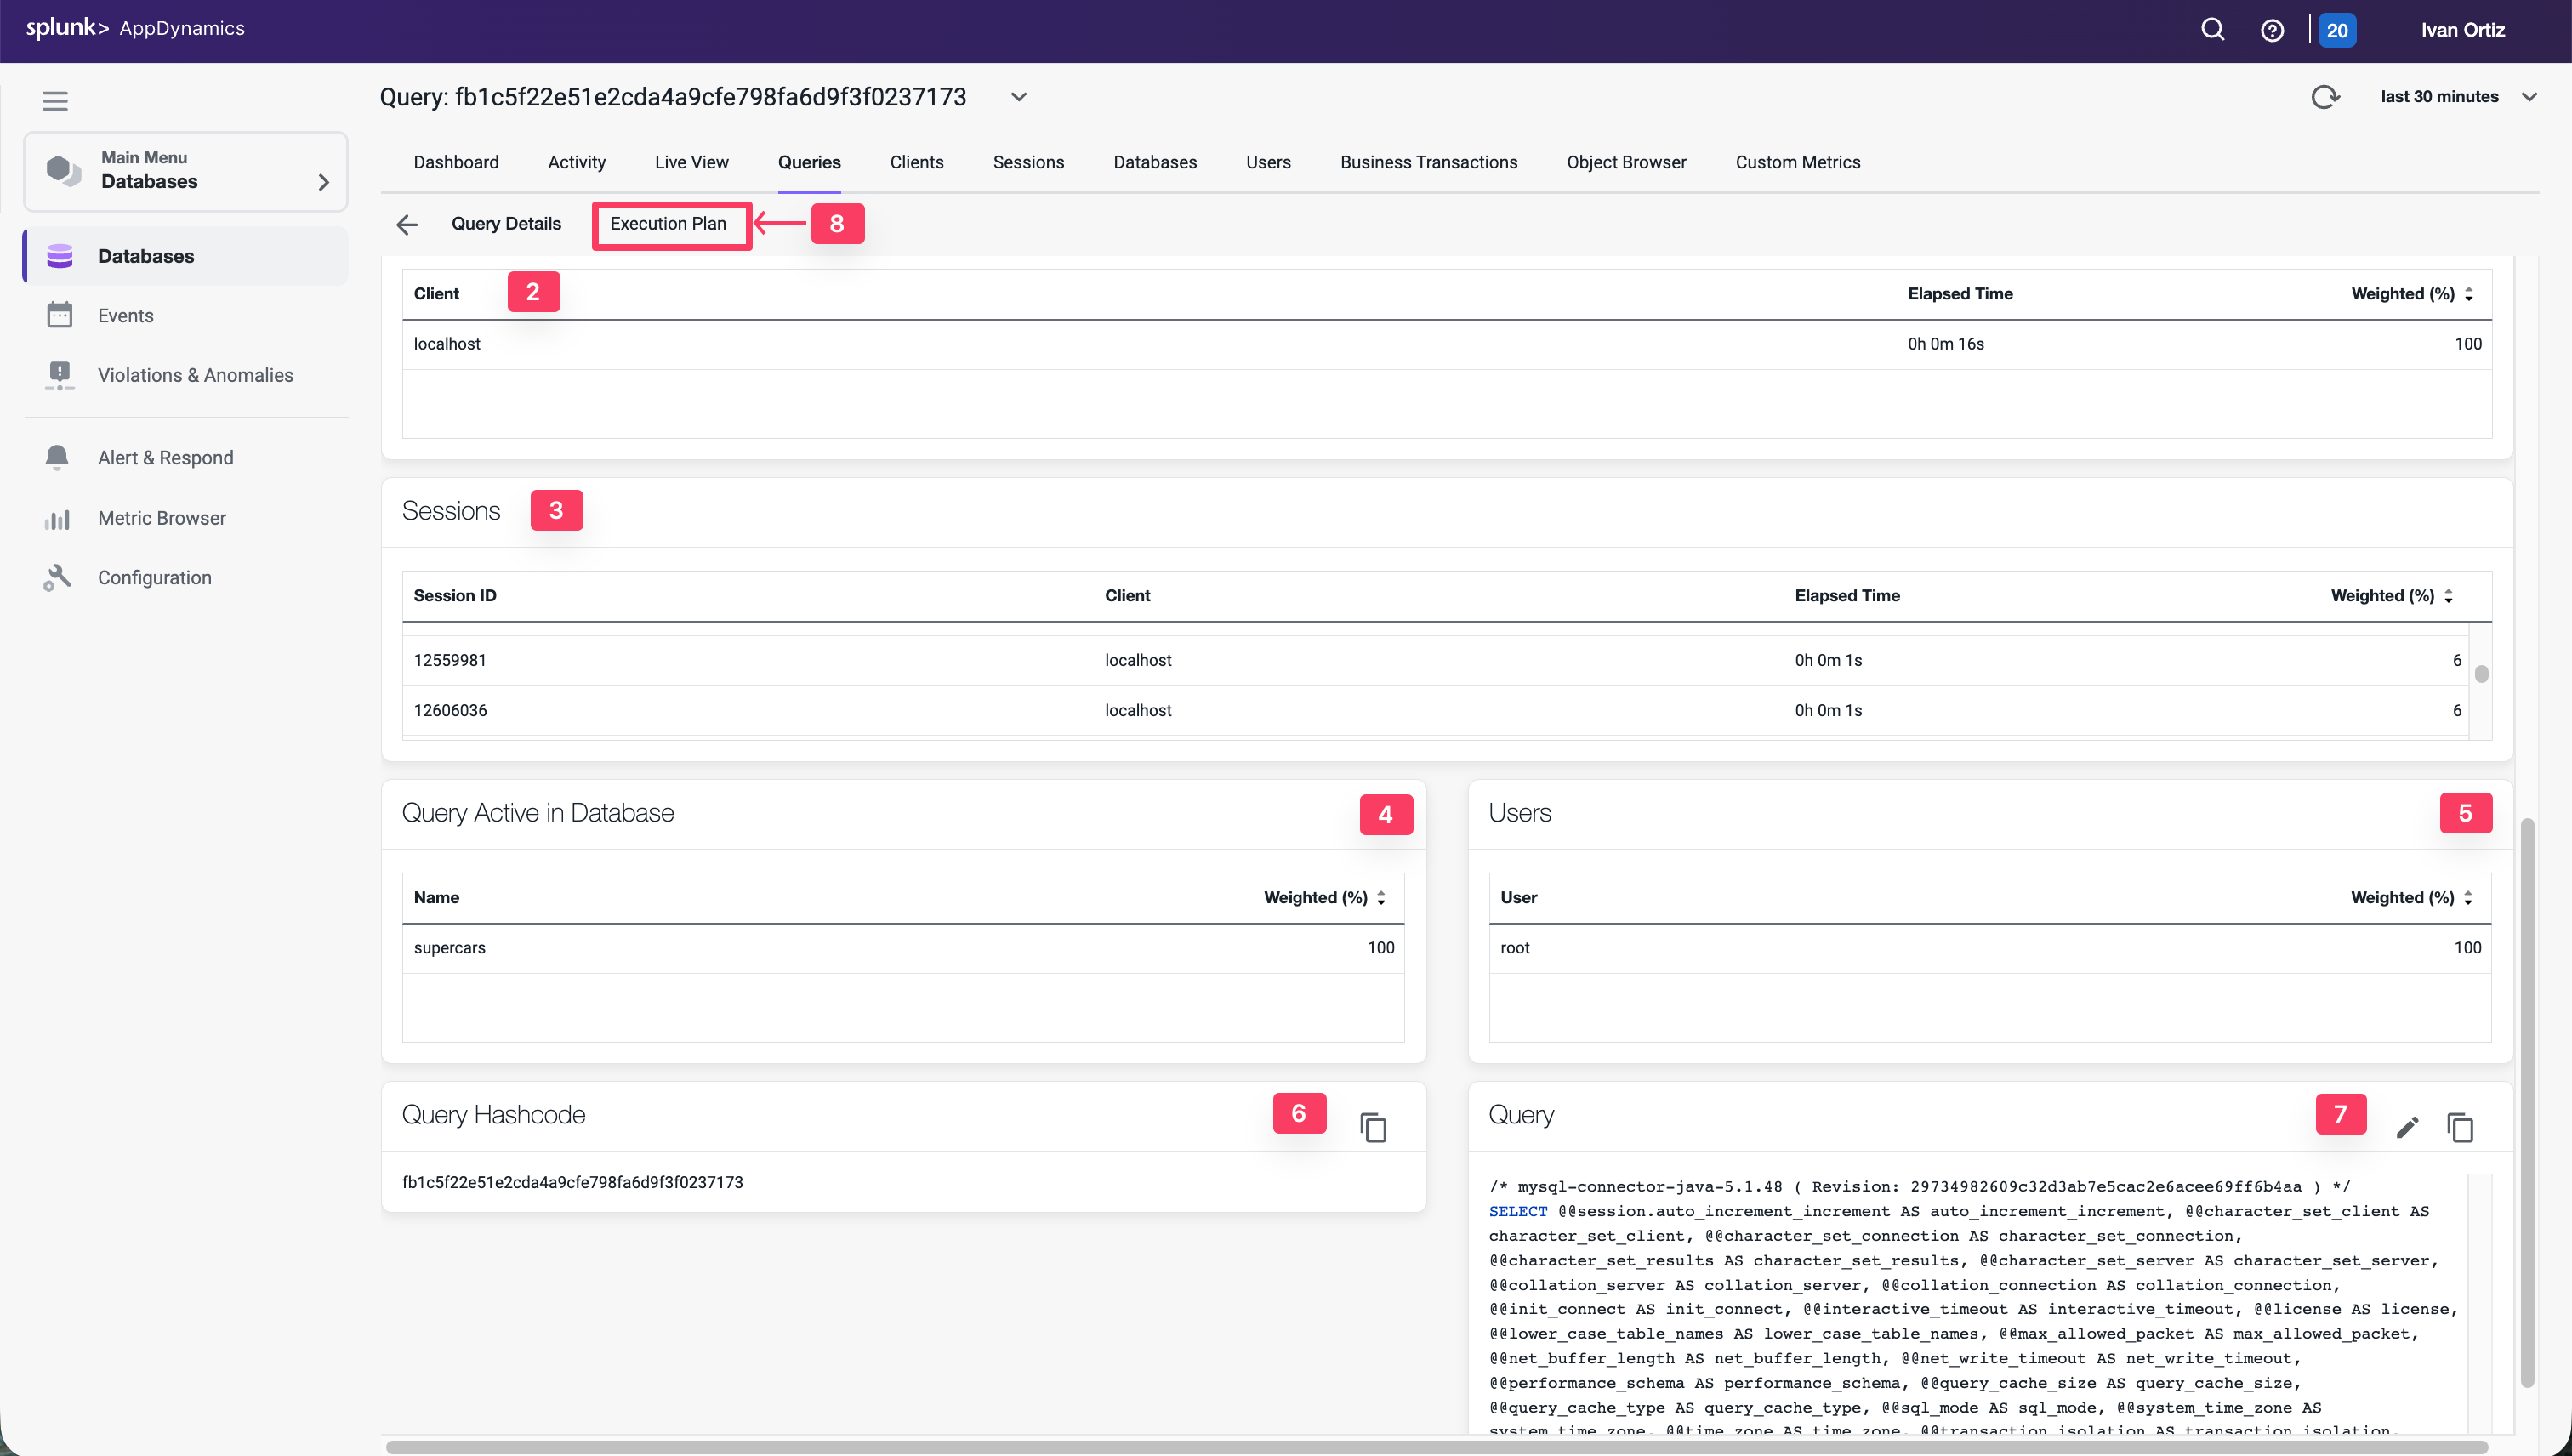Expand the query name dropdown arrow
This screenshot has height=1456, width=2572.
point(1018,96)
